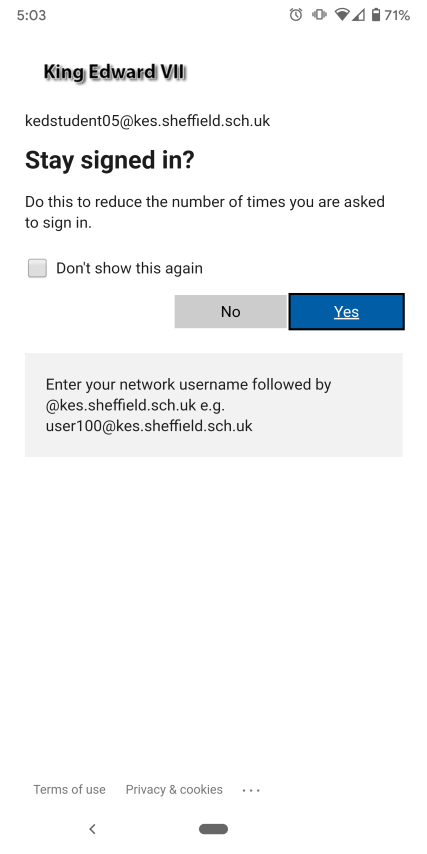Tap the alarm clock status icon
This screenshot has height=854, width=427.
[296, 15]
